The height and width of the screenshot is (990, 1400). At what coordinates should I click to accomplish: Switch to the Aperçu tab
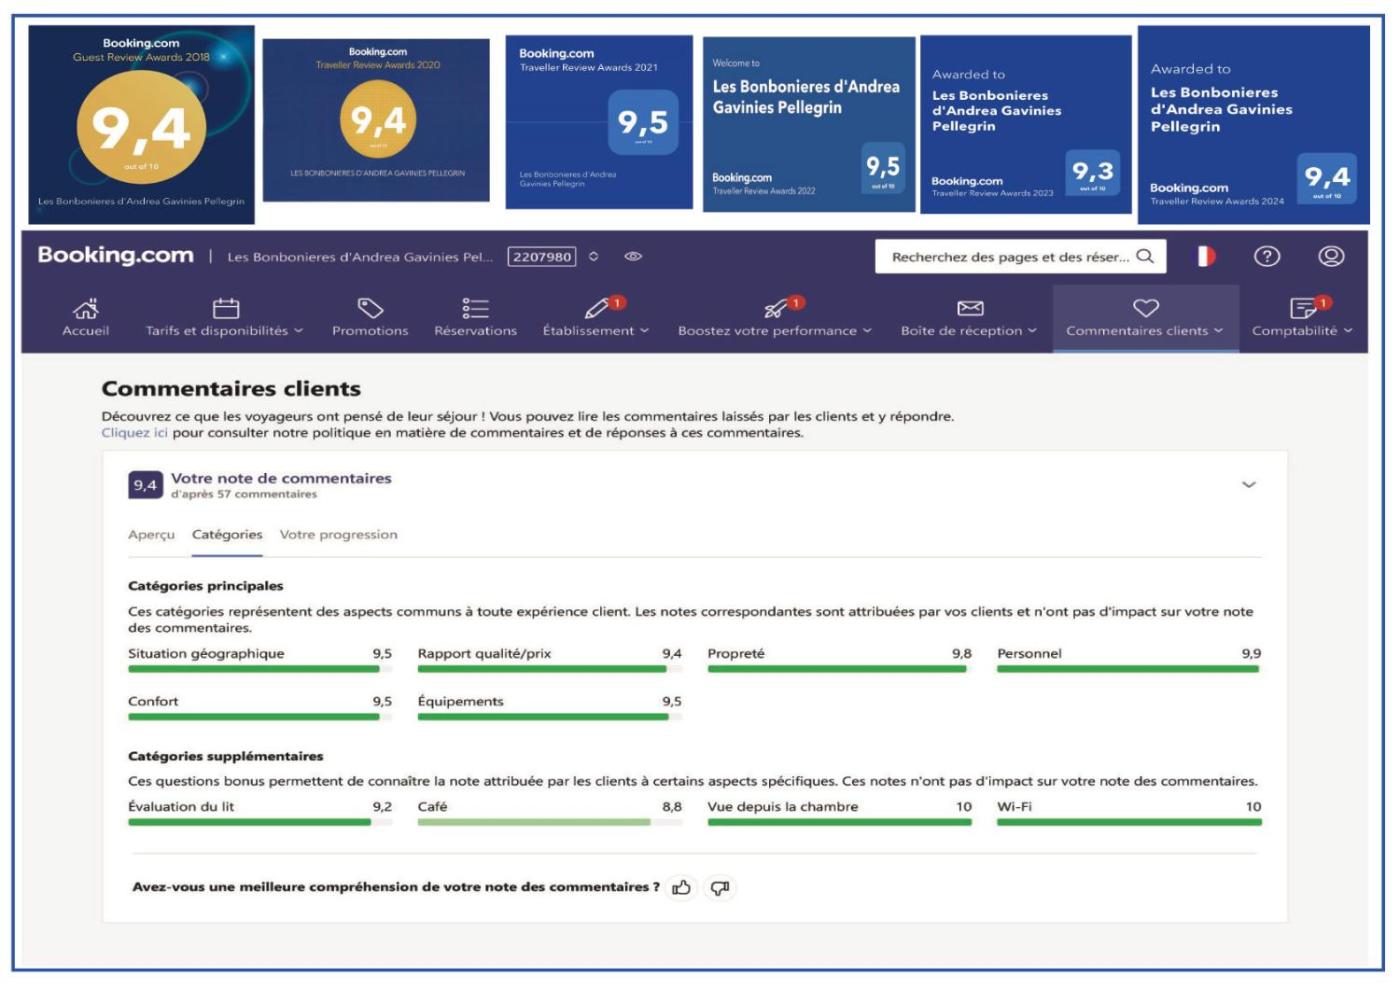click(x=151, y=535)
